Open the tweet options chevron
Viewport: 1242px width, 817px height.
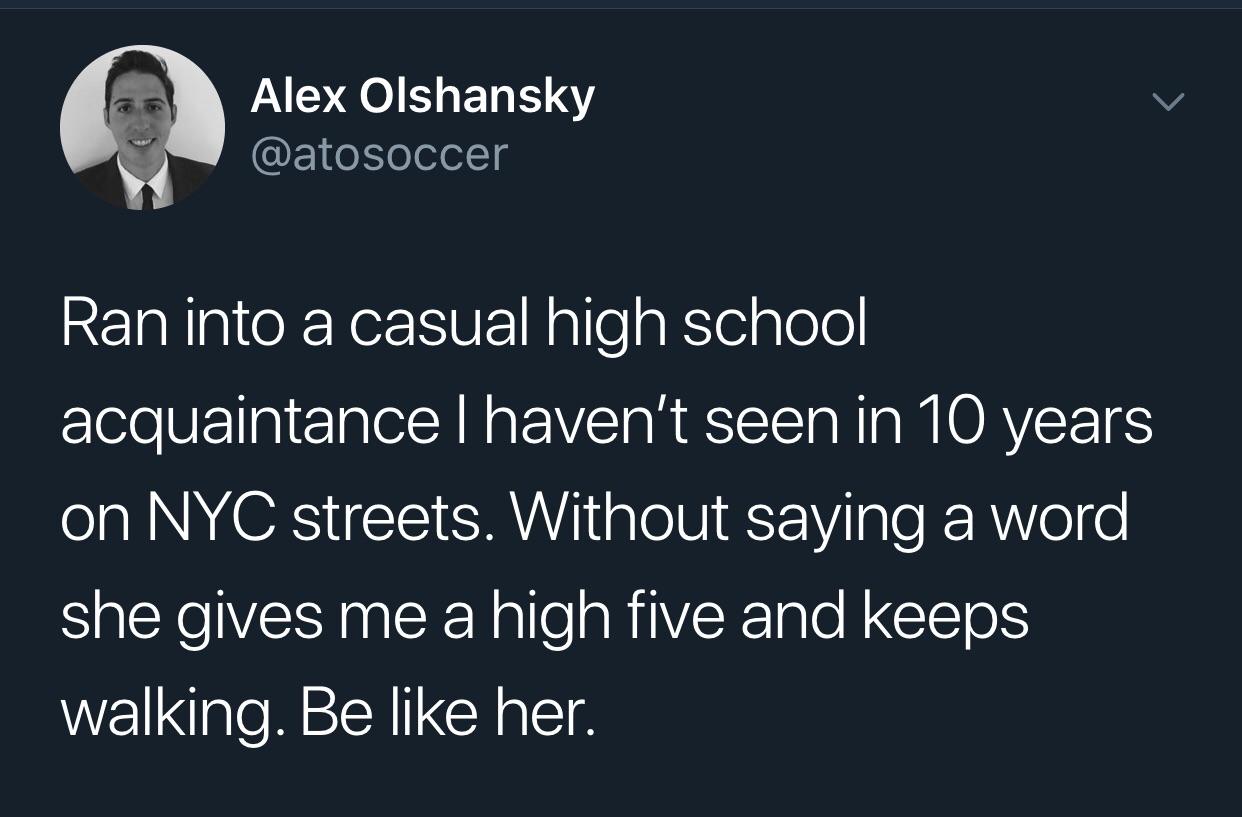[1167, 102]
